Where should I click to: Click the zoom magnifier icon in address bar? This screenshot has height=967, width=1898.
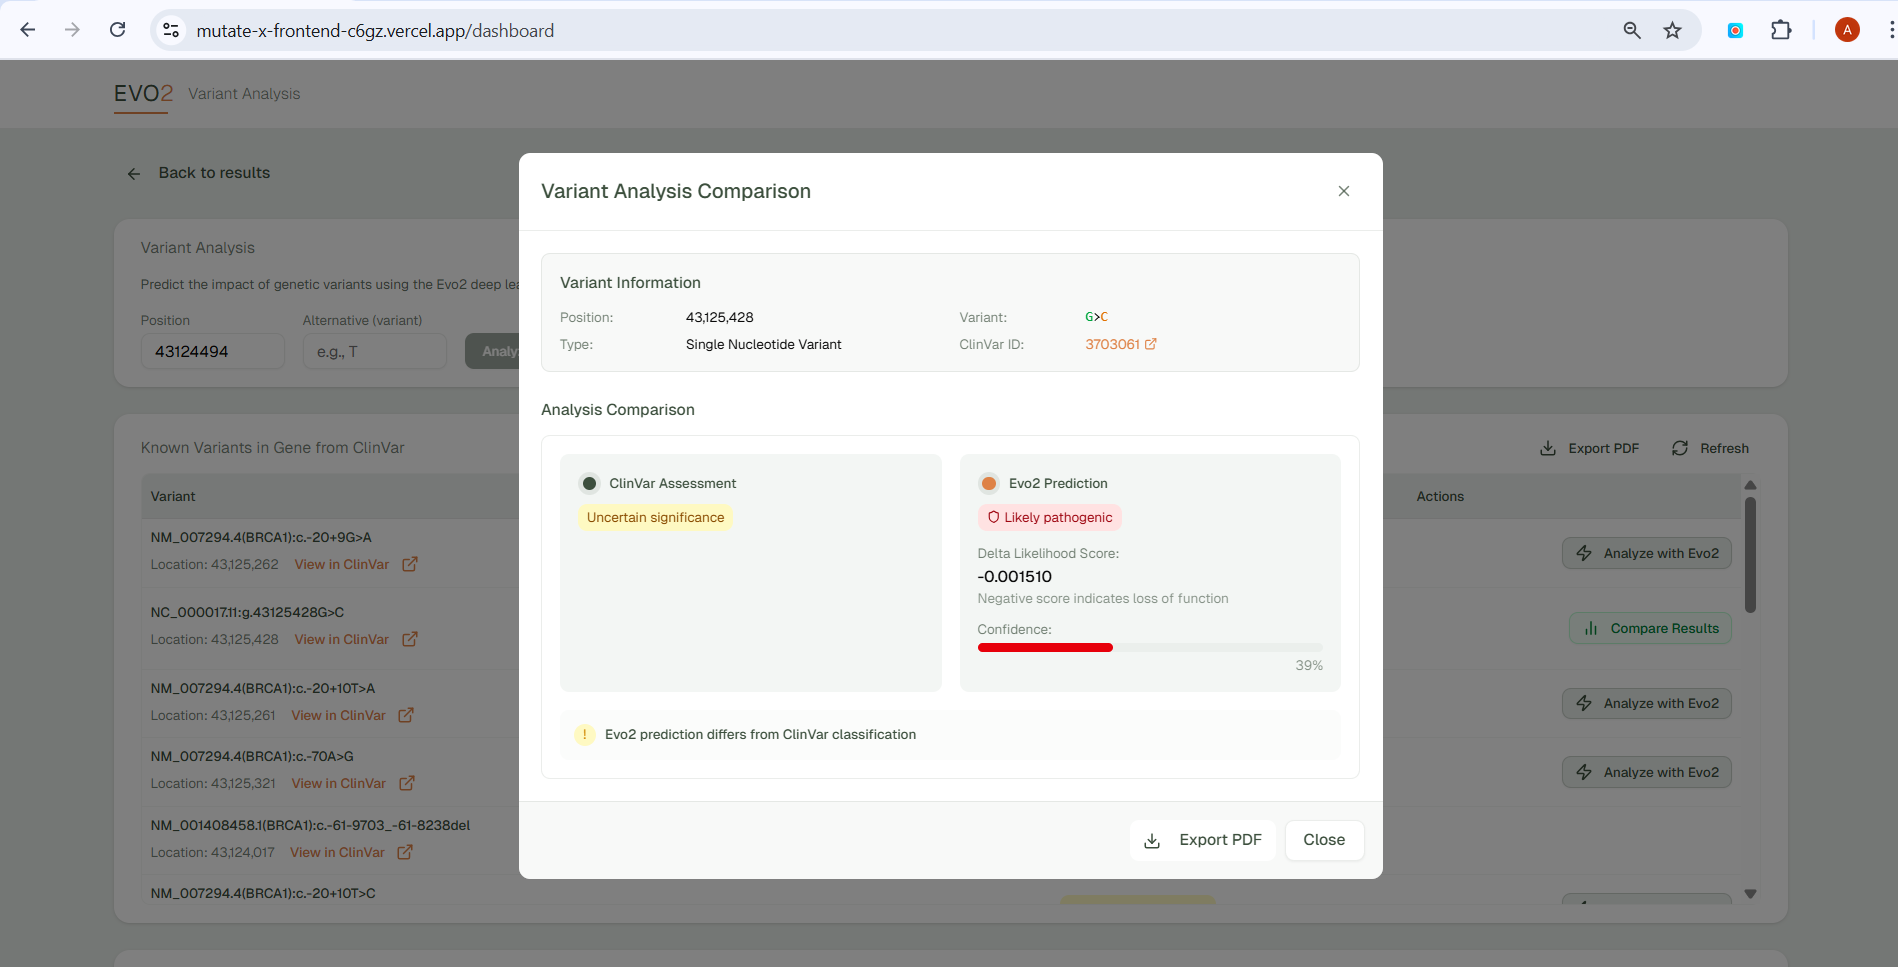(x=1632, y=31)
